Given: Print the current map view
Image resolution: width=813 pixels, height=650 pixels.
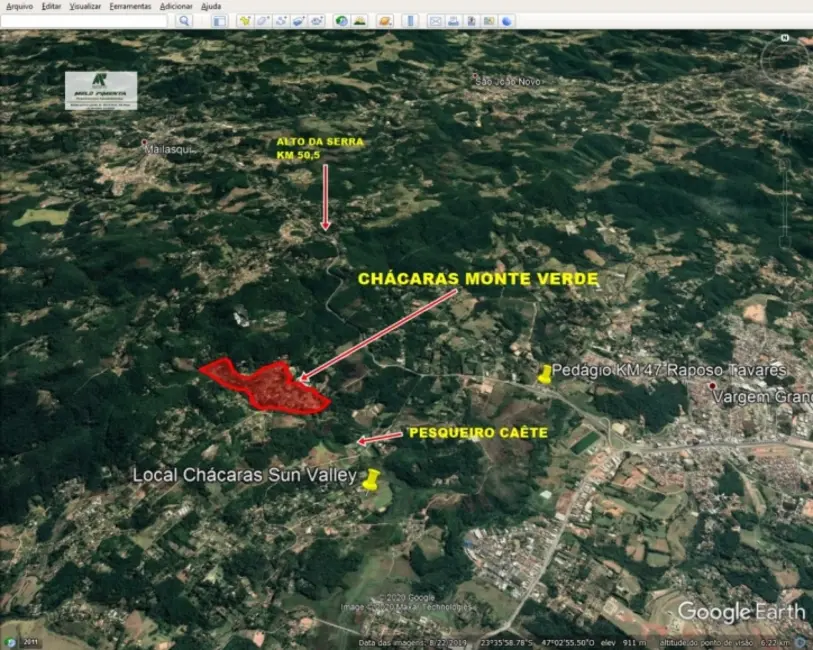Looking at the screenshot, I should coord(452,20).
